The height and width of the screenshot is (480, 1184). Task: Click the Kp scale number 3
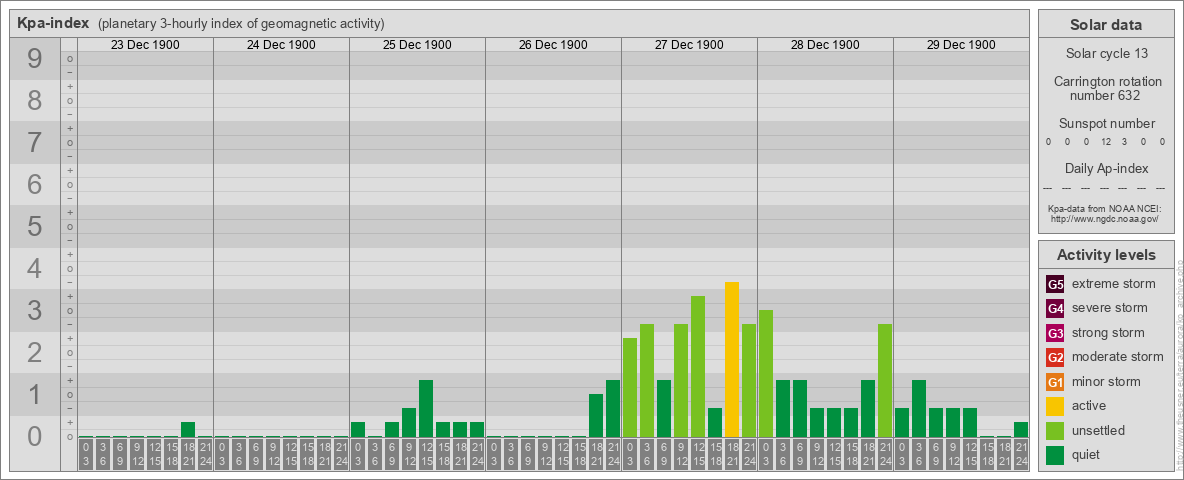(34, 310)
